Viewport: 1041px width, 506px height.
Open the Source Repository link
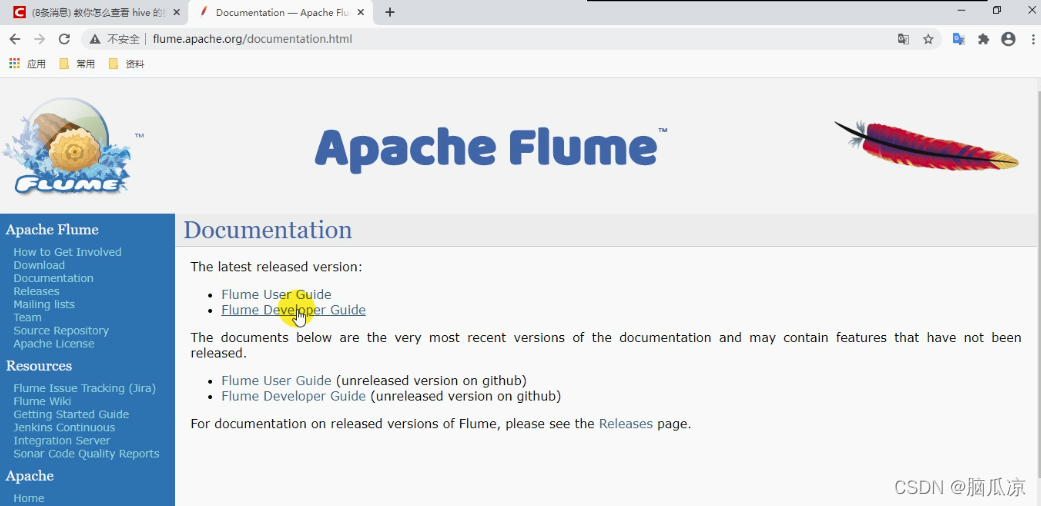coord(61,331)
